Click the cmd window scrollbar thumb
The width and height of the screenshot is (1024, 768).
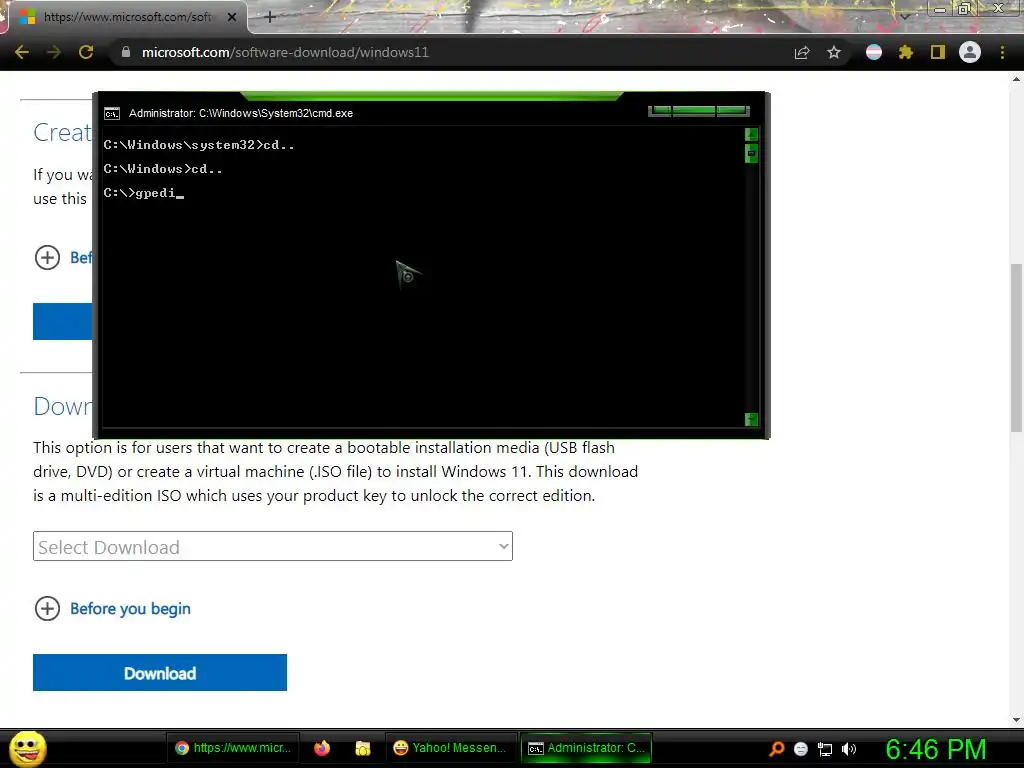coord(751,153)
